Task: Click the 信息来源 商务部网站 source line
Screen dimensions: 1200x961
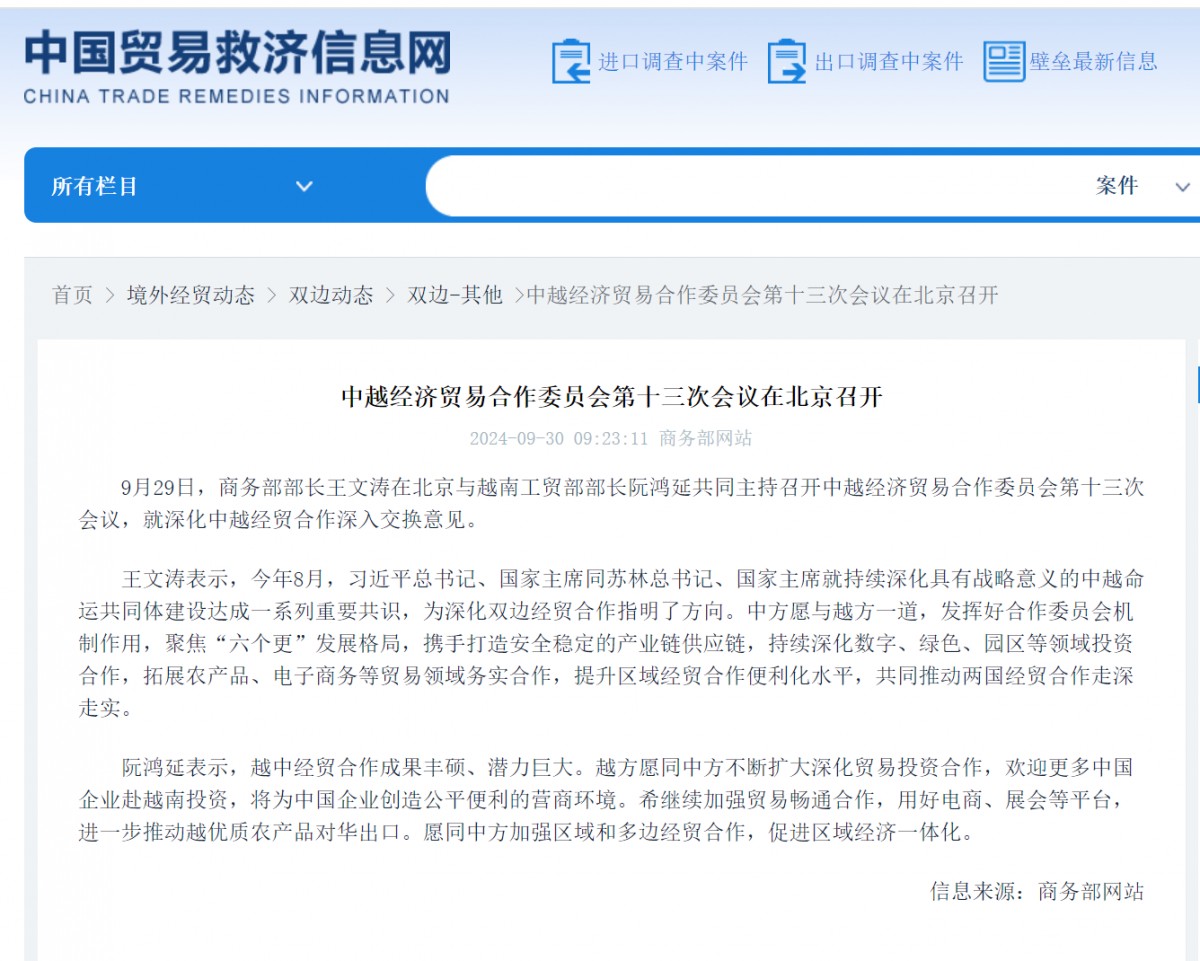Action: pyautogui.click(x=1036, y=891)
